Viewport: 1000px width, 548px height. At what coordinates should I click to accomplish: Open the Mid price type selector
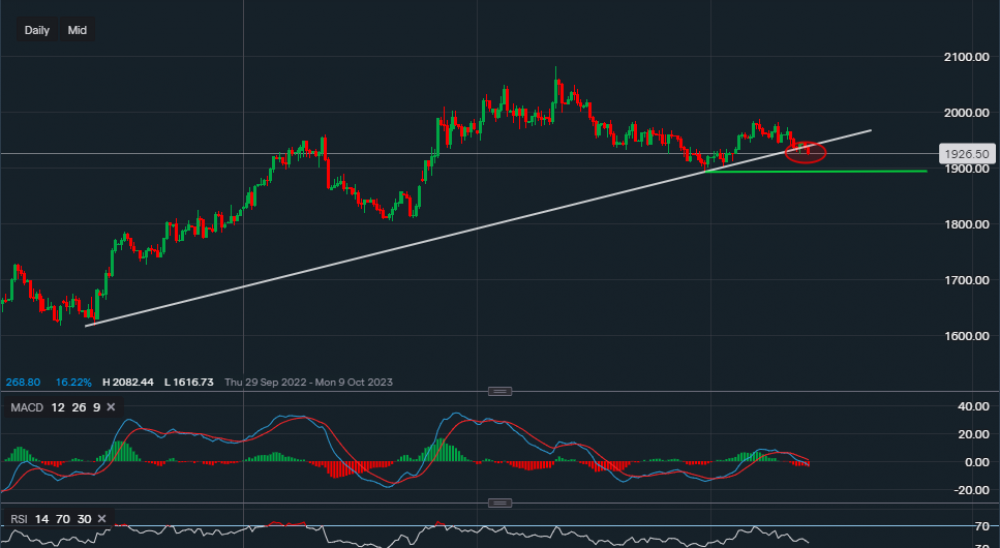click(77, 30)
